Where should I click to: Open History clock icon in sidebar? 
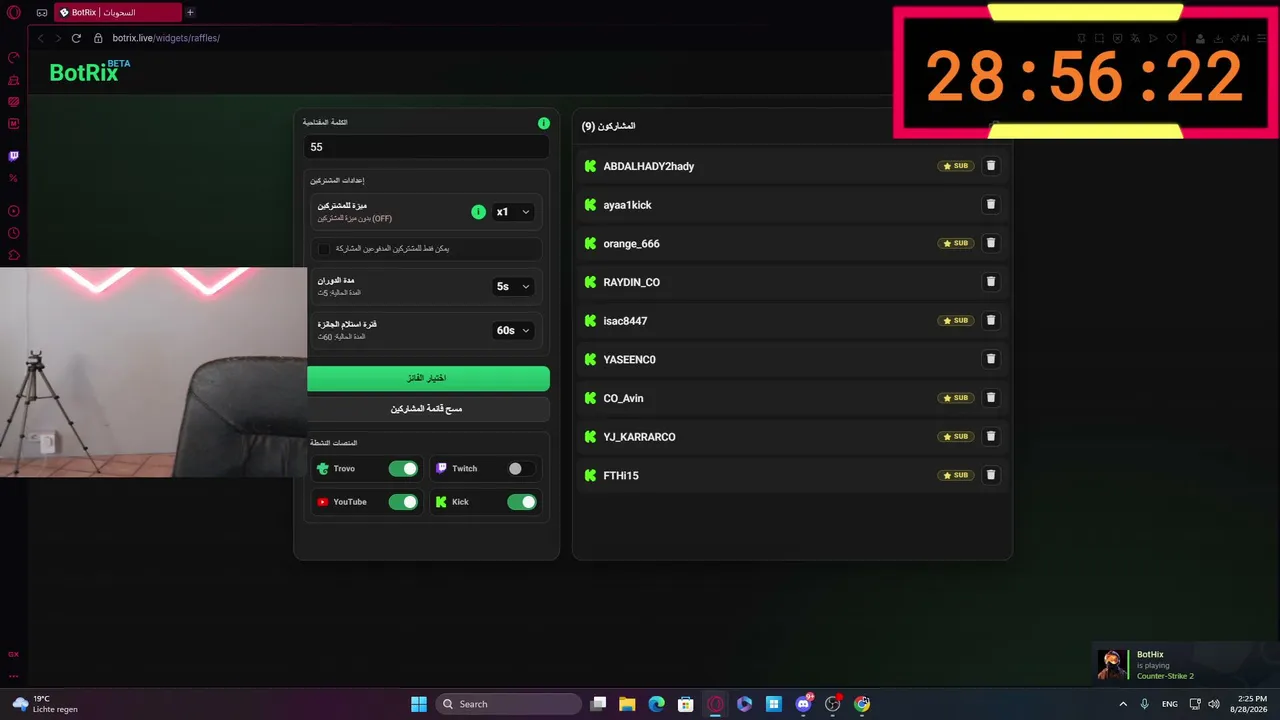(14, 233)
